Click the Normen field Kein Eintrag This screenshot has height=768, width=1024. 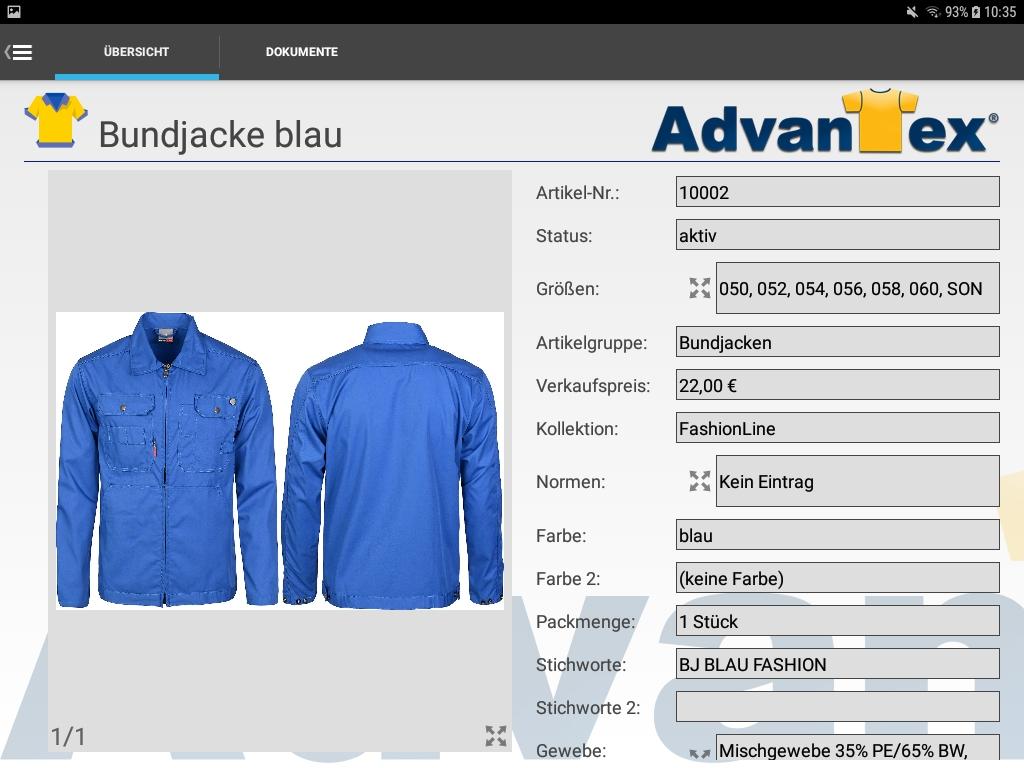pos(857,481)
